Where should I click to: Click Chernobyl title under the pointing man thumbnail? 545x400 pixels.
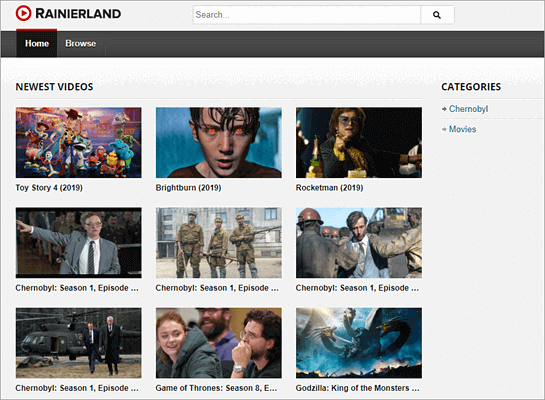point(77,288)
